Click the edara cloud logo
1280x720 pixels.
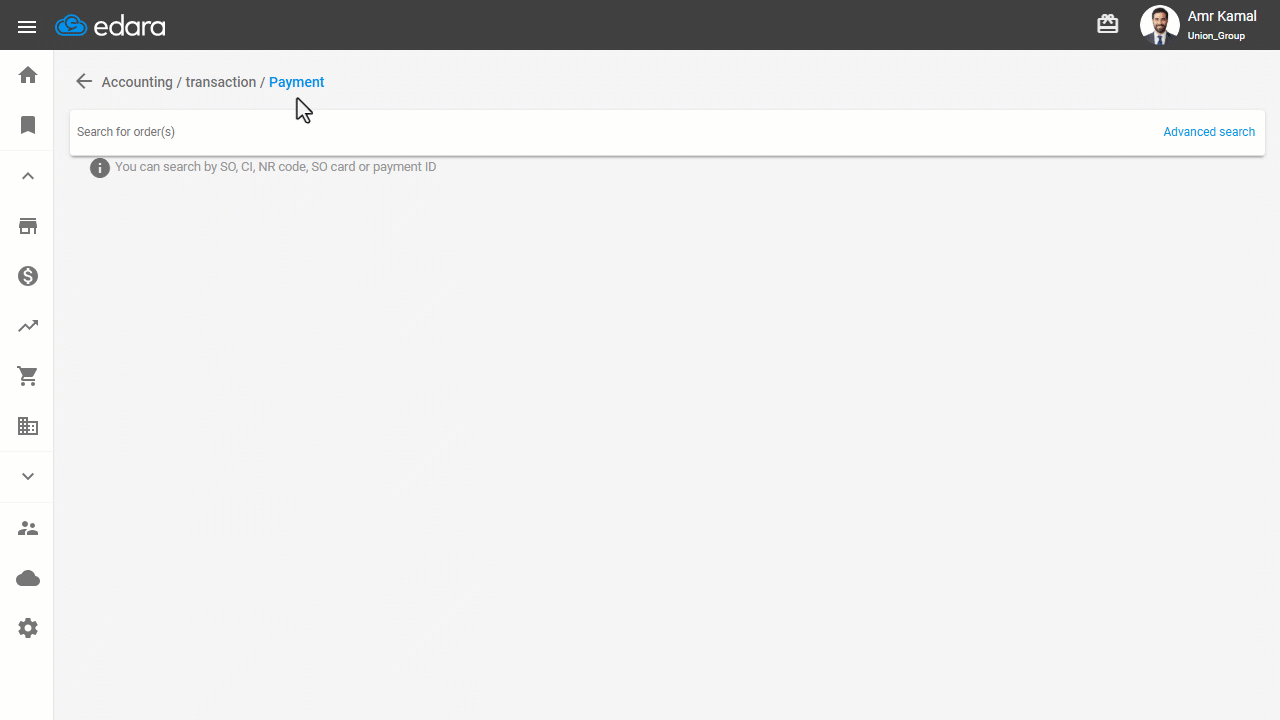click(x=110, y=26)
